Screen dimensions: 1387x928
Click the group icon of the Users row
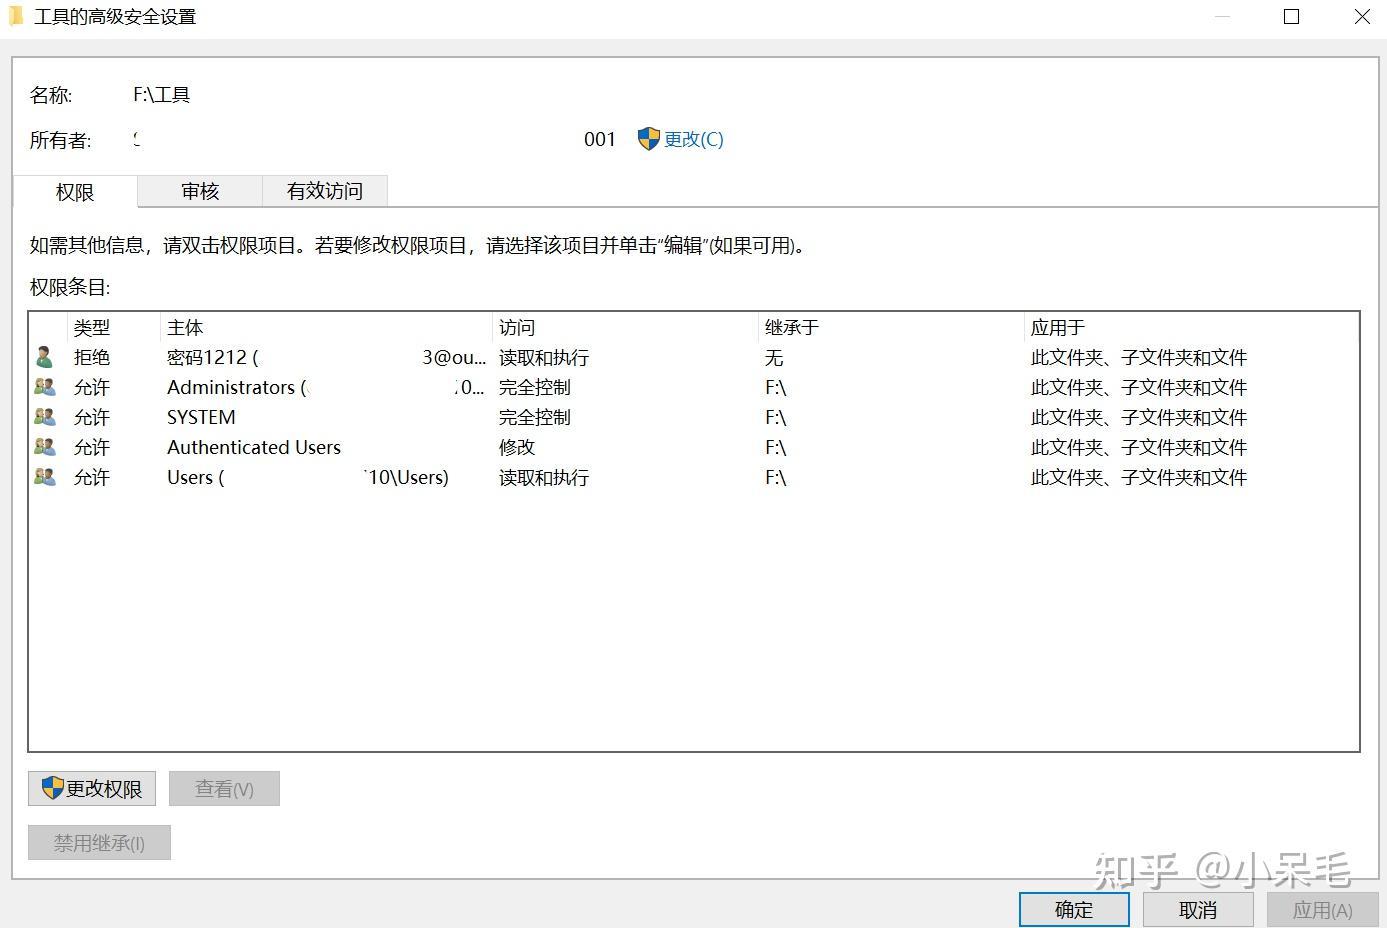point(45,477)
